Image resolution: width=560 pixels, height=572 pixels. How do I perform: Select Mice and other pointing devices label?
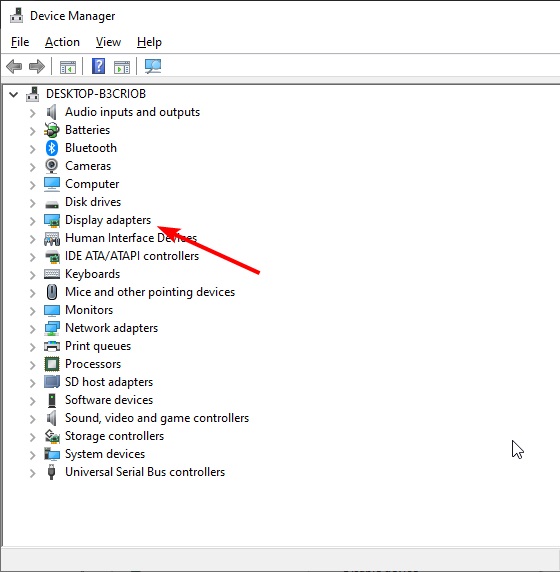[x=150, y=292]
